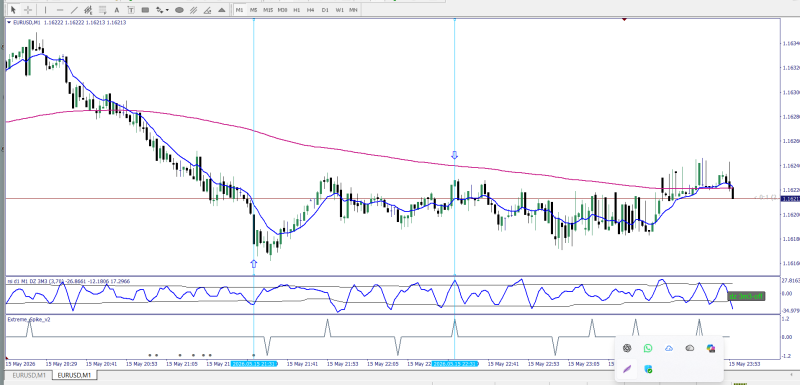Image resolution: width=800 pixels, height=385 pixels.
Task: Switch chart to H4 timeframe
Action: 310,10
